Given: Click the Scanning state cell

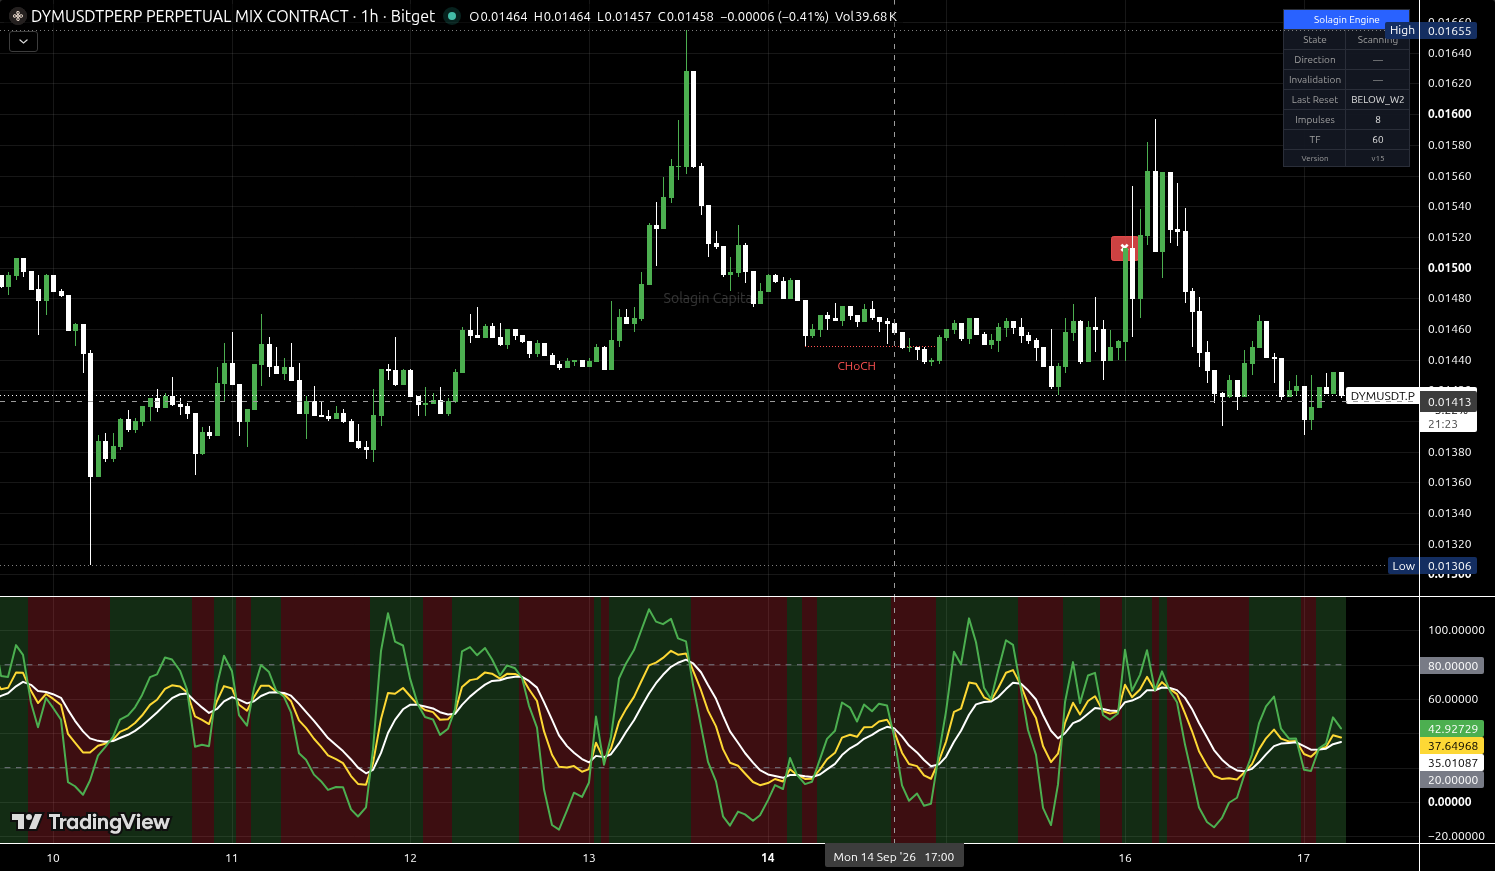Looking at the screenshot, I should pyautogui.click(x=1377, y=40).
